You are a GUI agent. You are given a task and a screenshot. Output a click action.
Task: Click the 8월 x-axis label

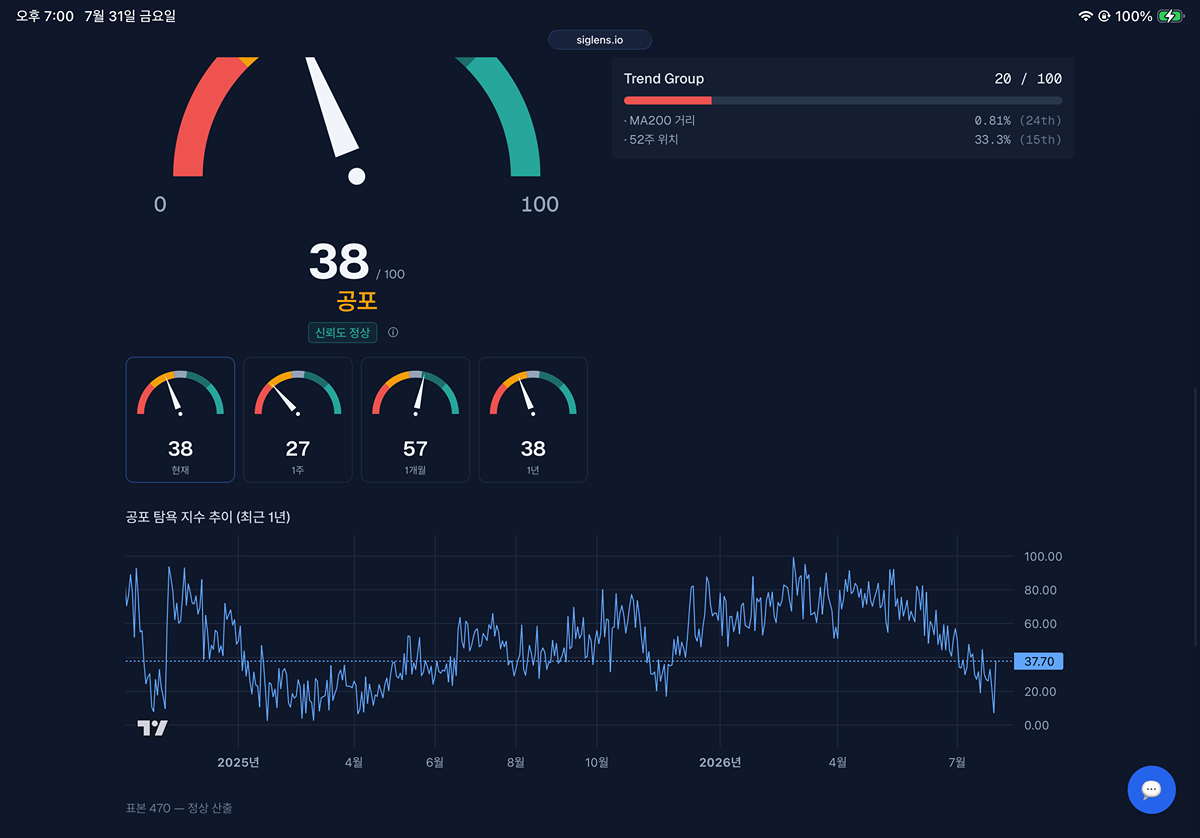click(516, 762)
